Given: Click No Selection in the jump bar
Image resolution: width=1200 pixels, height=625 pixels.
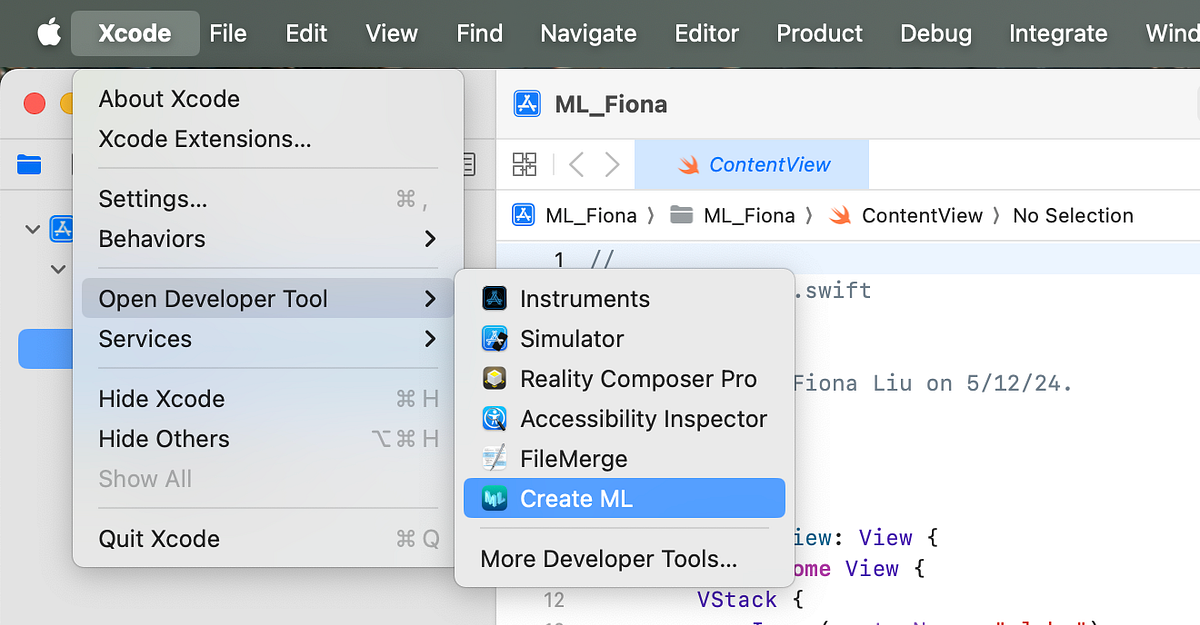Looking at the screenshot, I should pos(1072,215).
